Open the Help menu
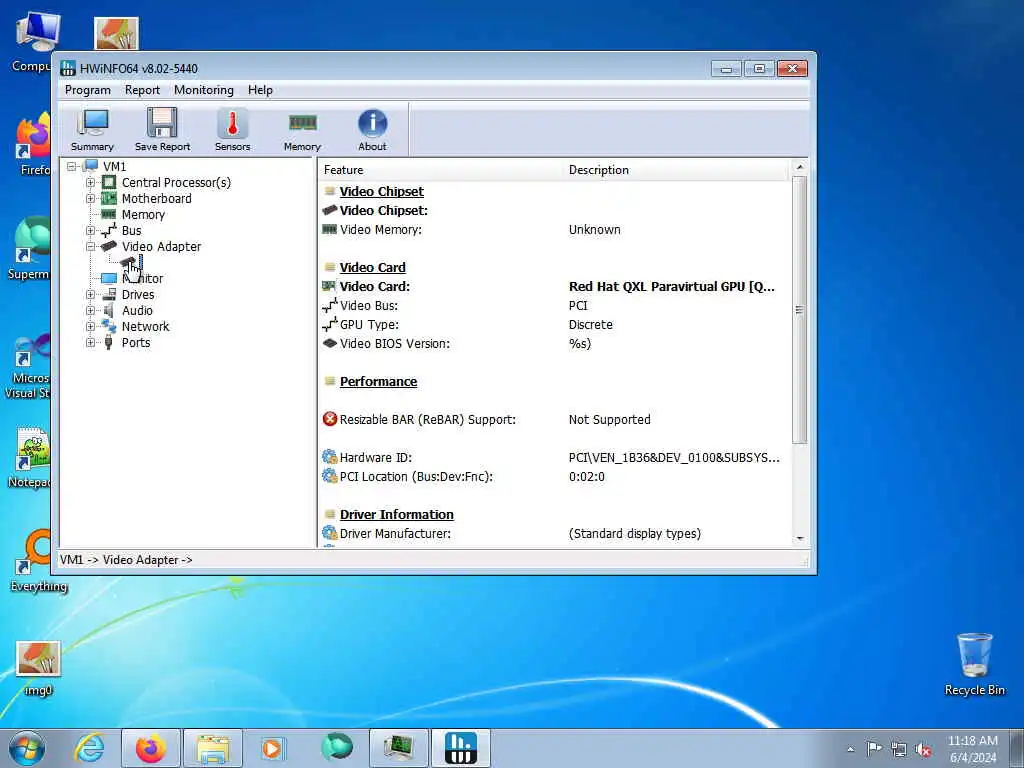Viewport: 1024px width, 768px height. point(260,90)
